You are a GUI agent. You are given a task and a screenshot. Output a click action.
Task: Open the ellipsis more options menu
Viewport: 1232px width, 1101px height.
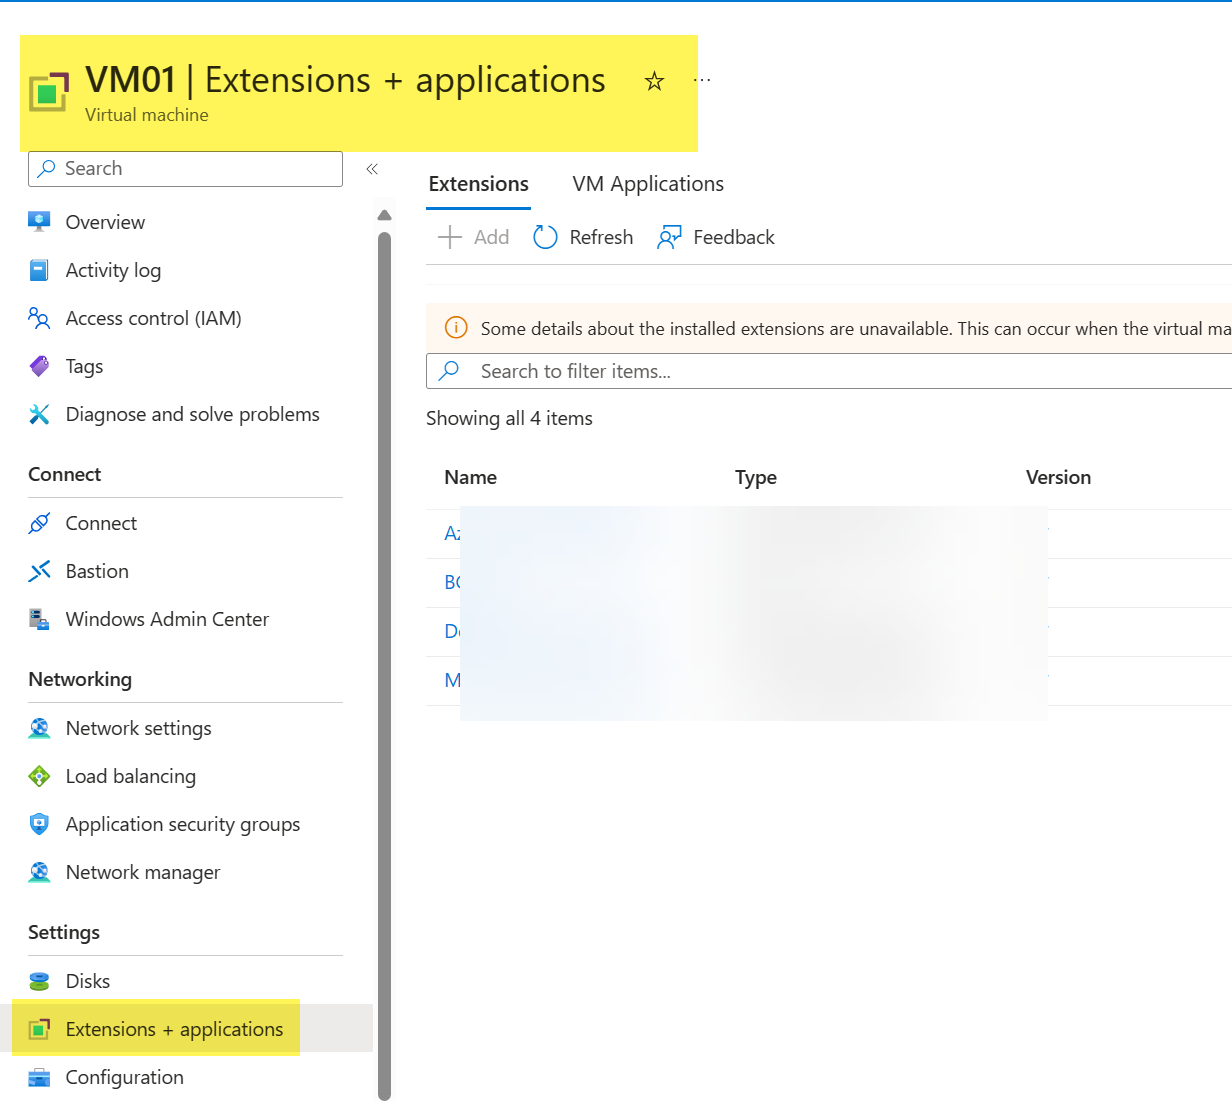[701, 79]
